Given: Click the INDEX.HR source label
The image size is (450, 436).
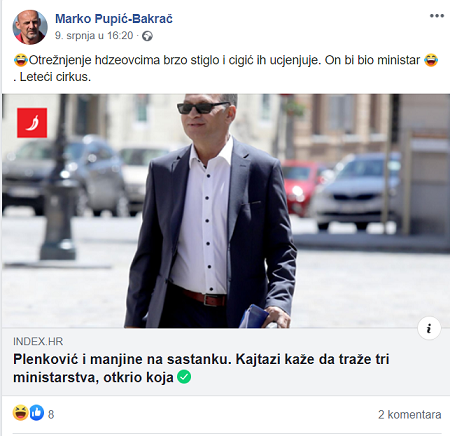Looking at the screenshot, I should pos(38,341).
